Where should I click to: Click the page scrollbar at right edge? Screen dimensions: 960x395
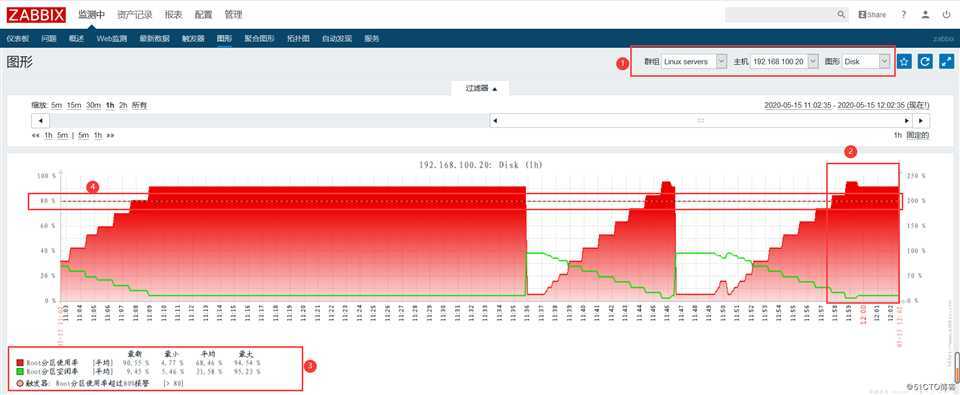point(956,366)
